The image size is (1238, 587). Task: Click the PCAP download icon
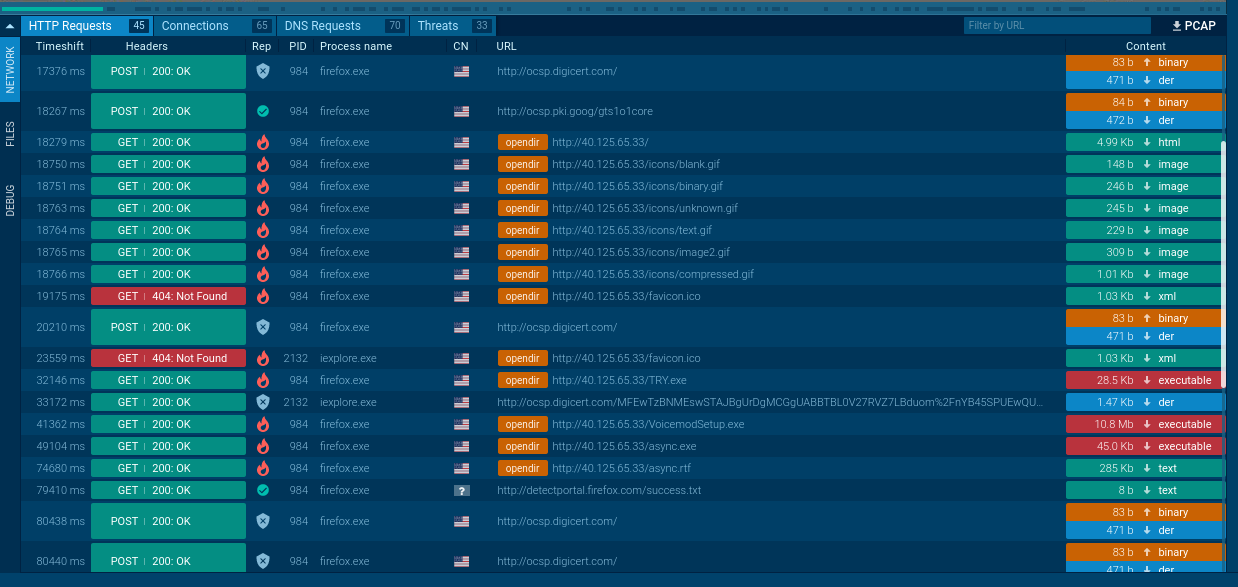(x=1177, y=26)
